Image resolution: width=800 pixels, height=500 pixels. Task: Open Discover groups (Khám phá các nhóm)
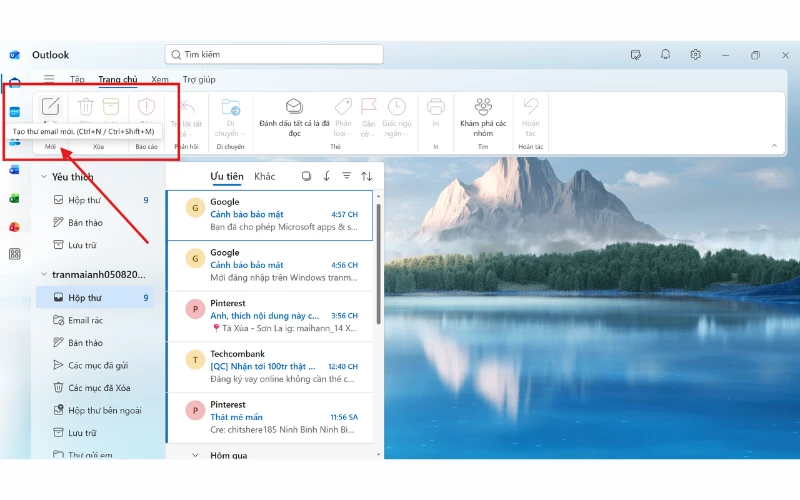point(483,117)
